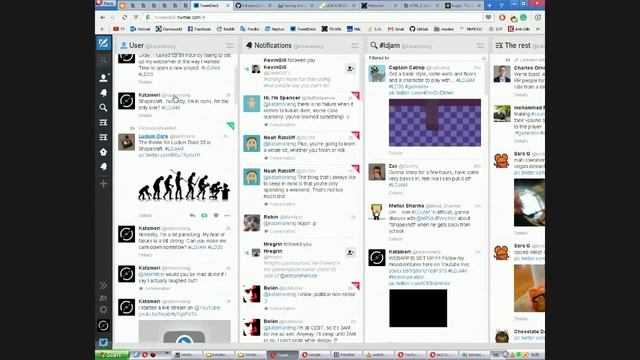
Task: Open Notifications column options menu
Action: click(x=355, y=46)
